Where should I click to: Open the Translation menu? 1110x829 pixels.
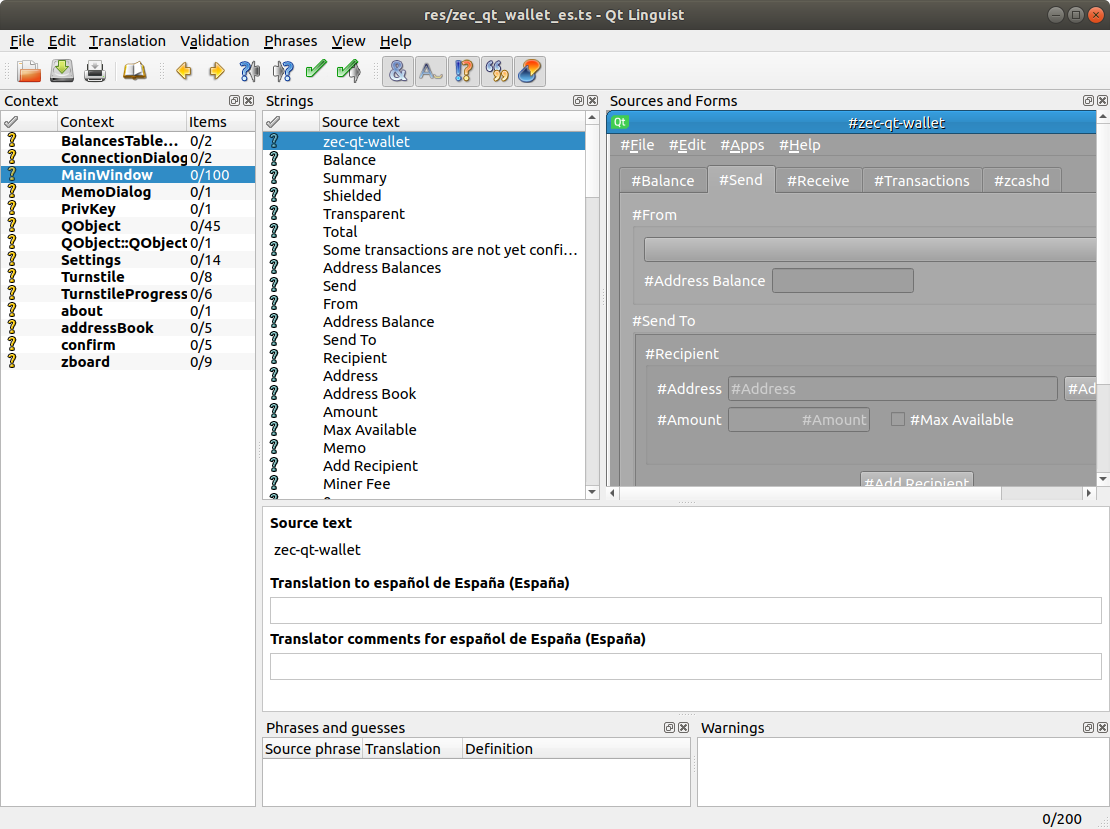click(127, 41)
